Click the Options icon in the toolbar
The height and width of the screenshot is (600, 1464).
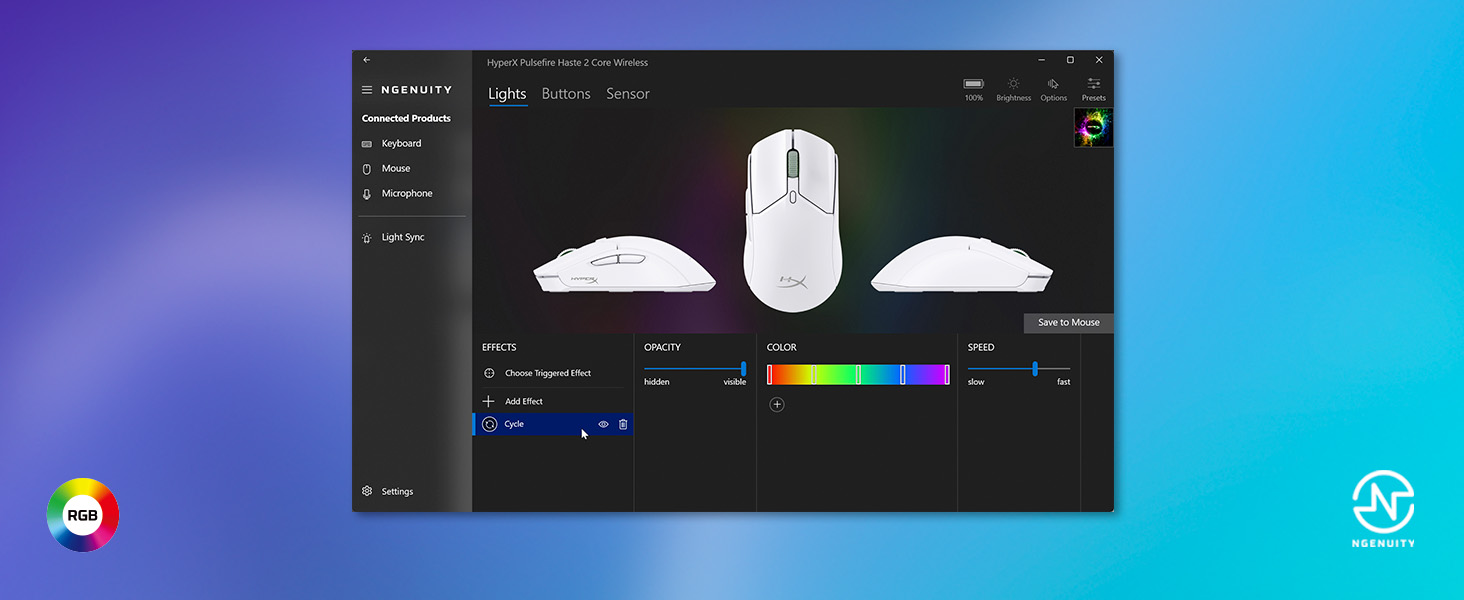1053,88
